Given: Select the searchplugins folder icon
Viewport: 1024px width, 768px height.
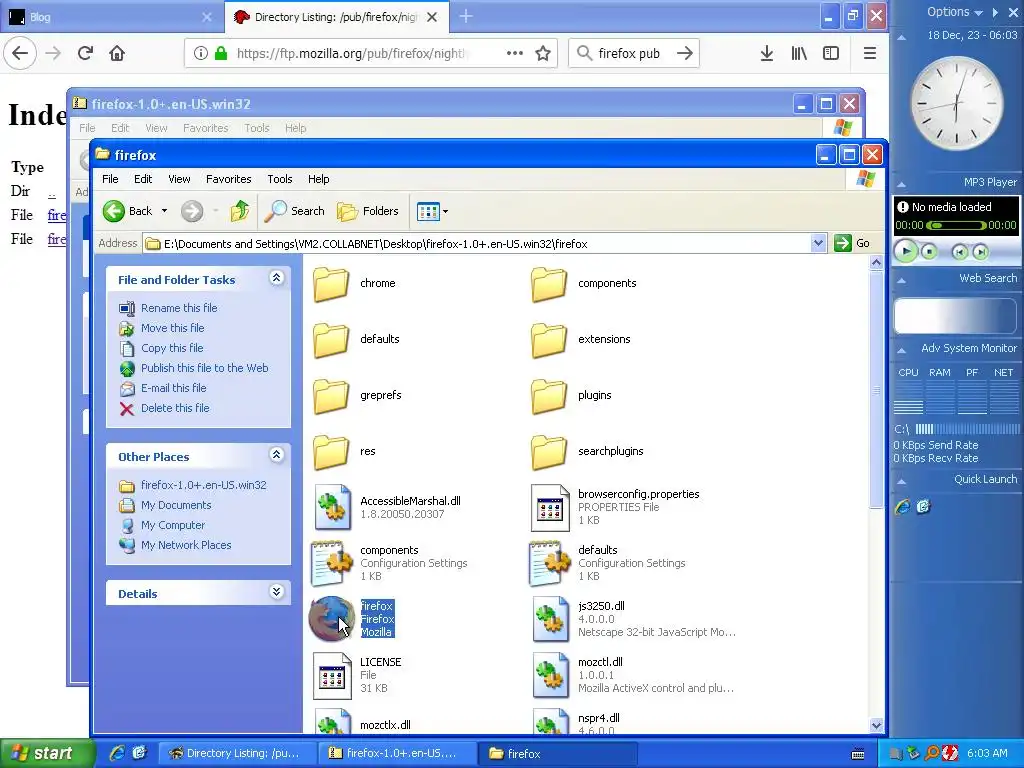Looking at the screenshot, I should [549, 452].
